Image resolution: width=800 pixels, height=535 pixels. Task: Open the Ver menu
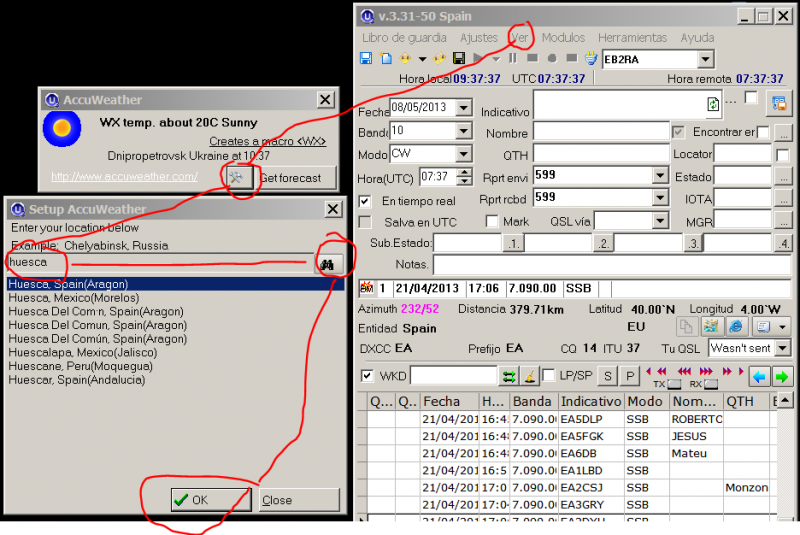520,38
